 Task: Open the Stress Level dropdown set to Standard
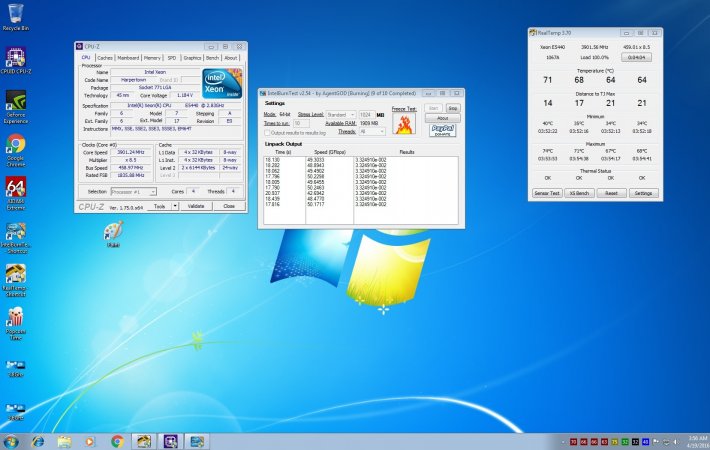pos(341,115)
